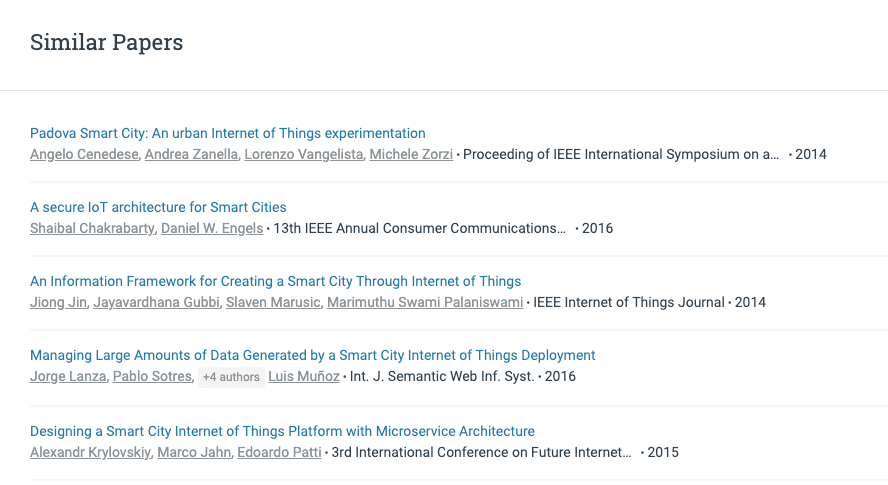
Task: Open author Alexandr Krylovskiy's page
Action: coord(90,452)
